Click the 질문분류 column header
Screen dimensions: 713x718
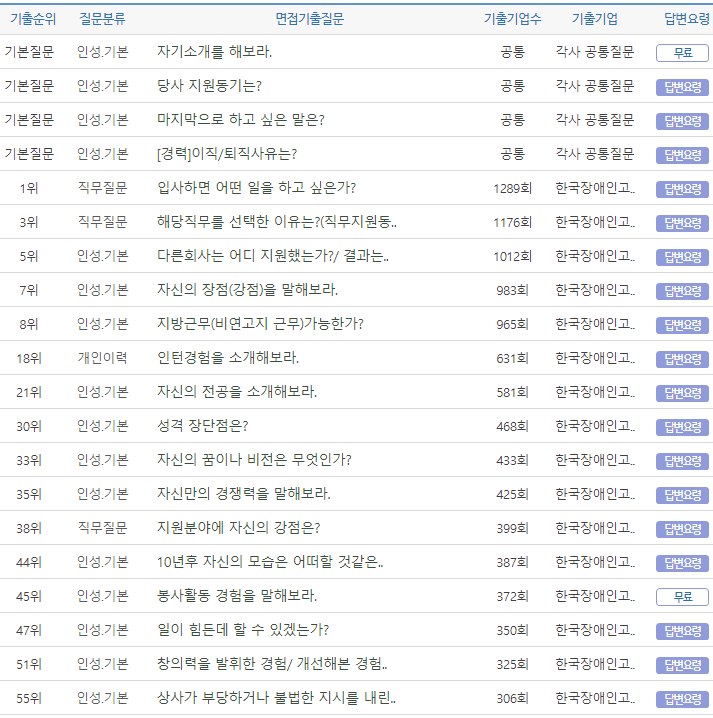[102, 19]
